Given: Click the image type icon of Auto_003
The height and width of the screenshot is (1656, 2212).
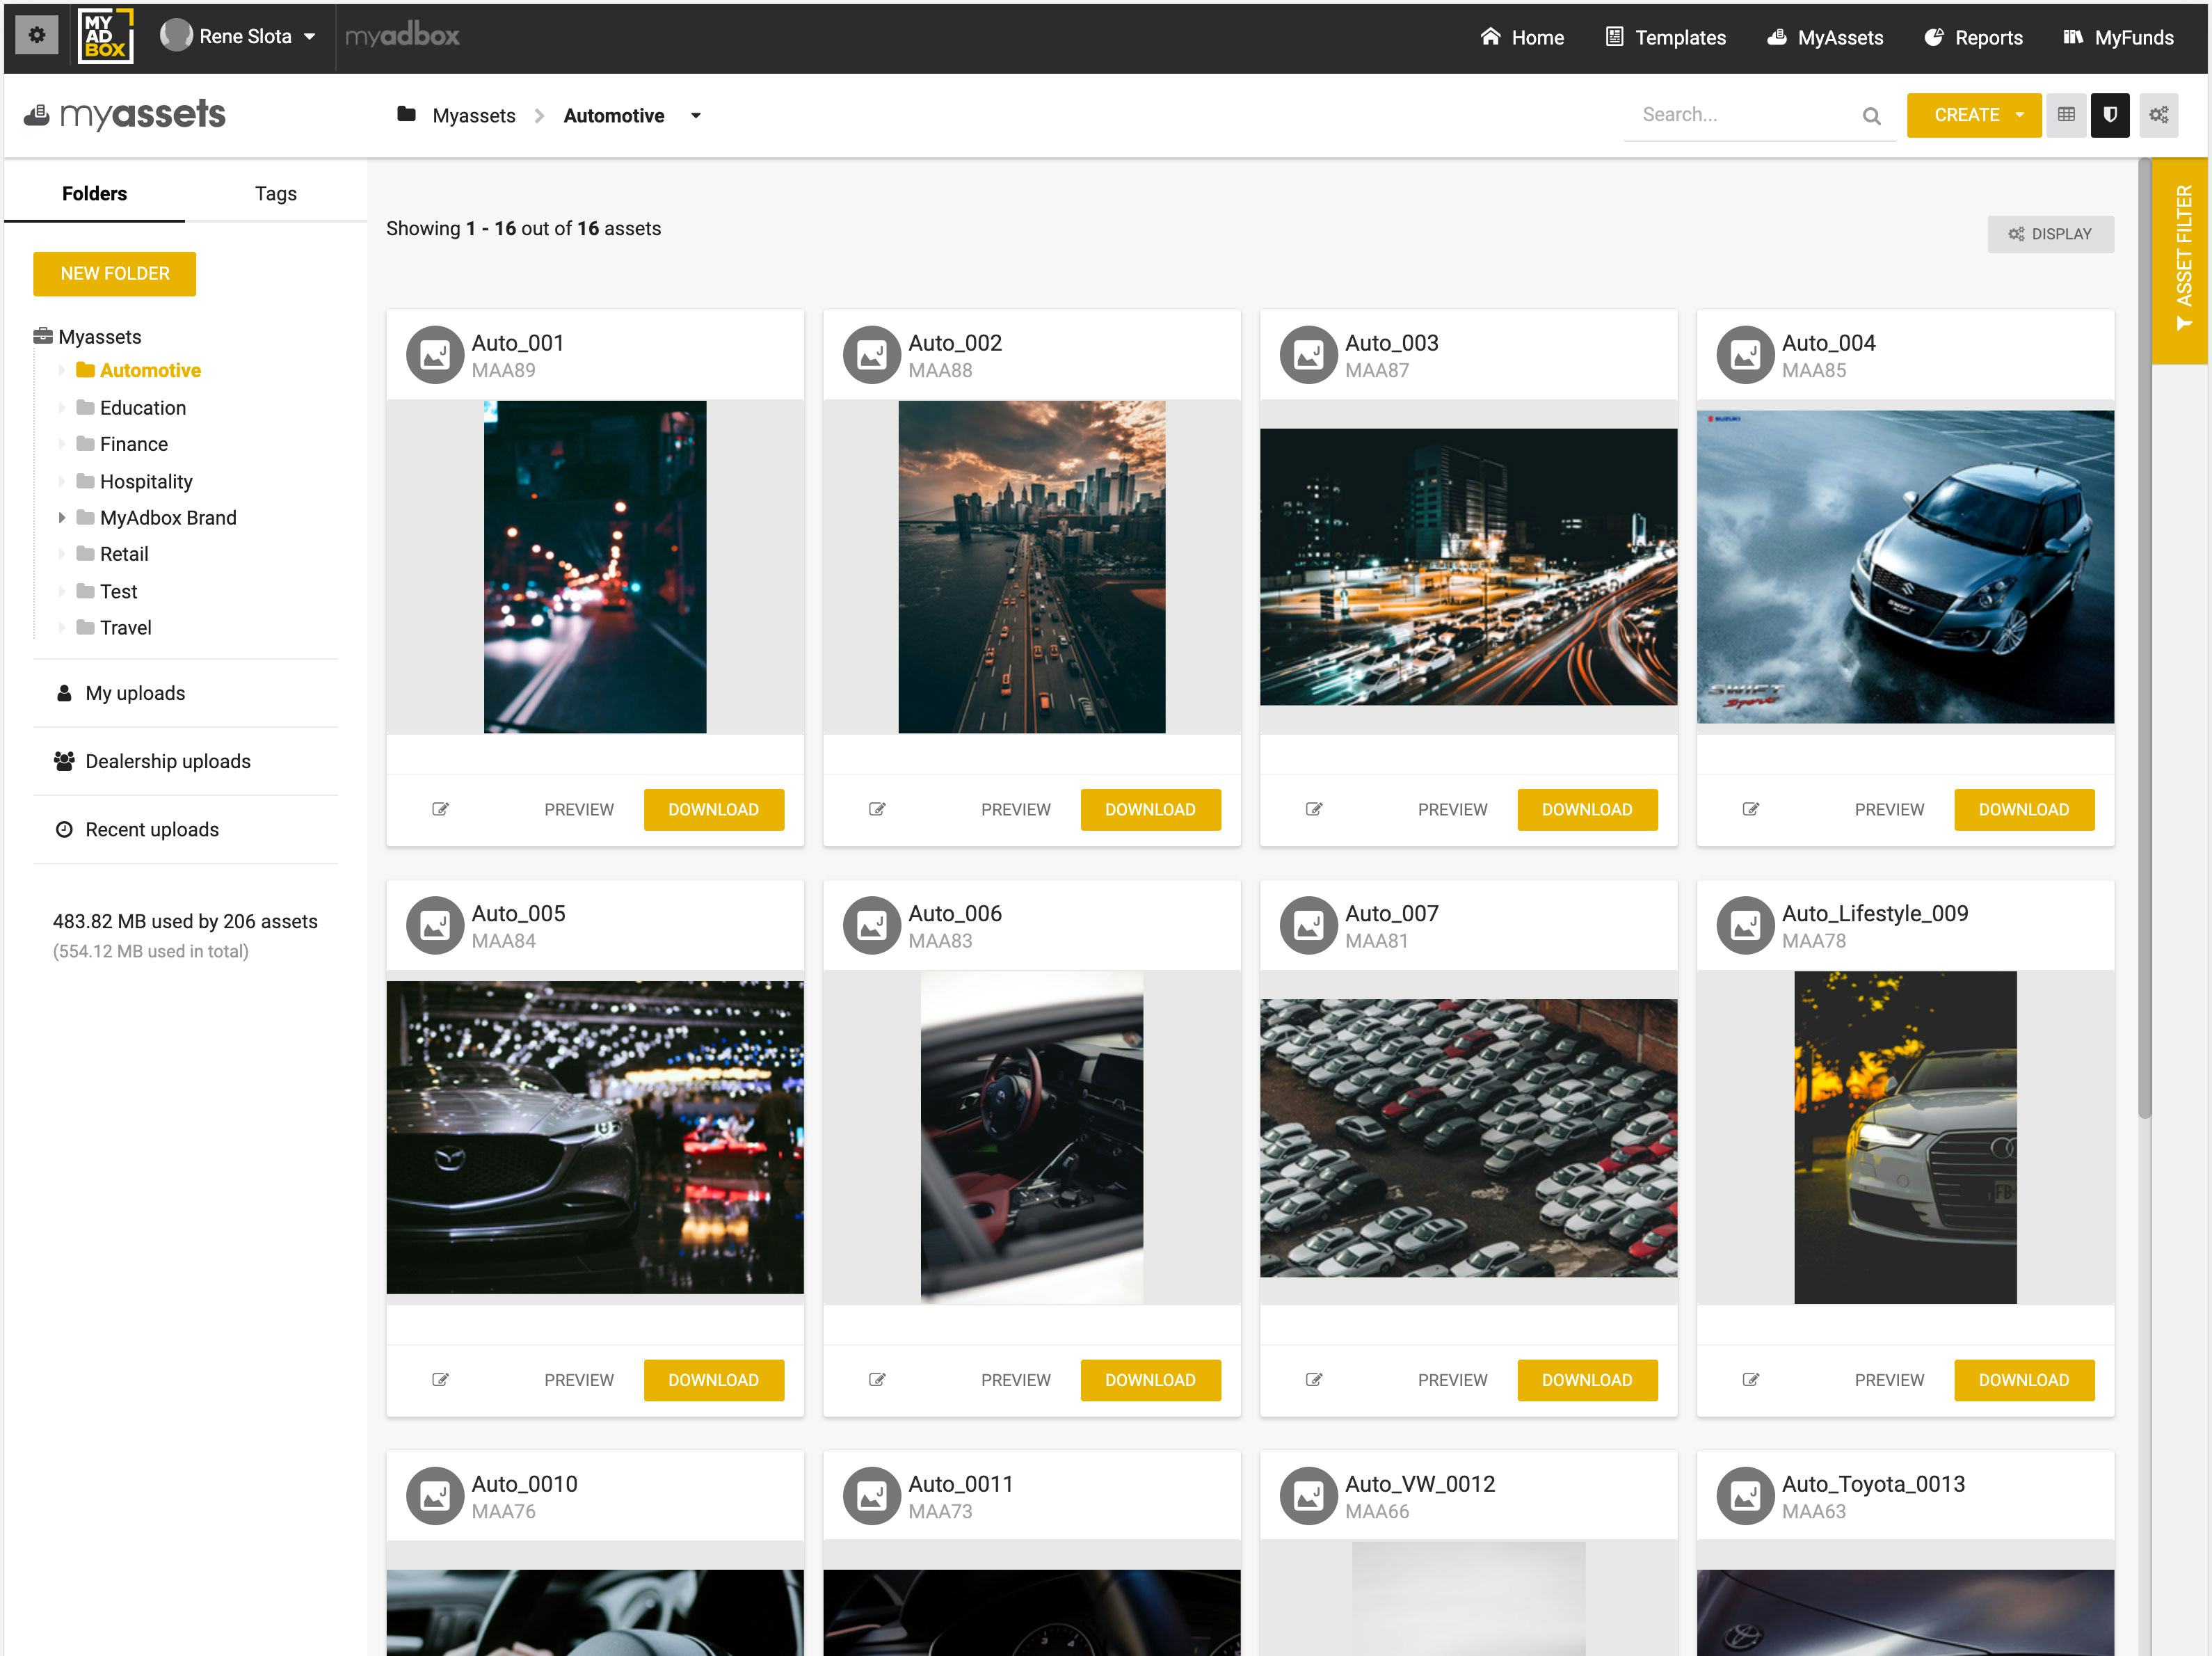Looking at the screenshot, I should click(1309, 354).
